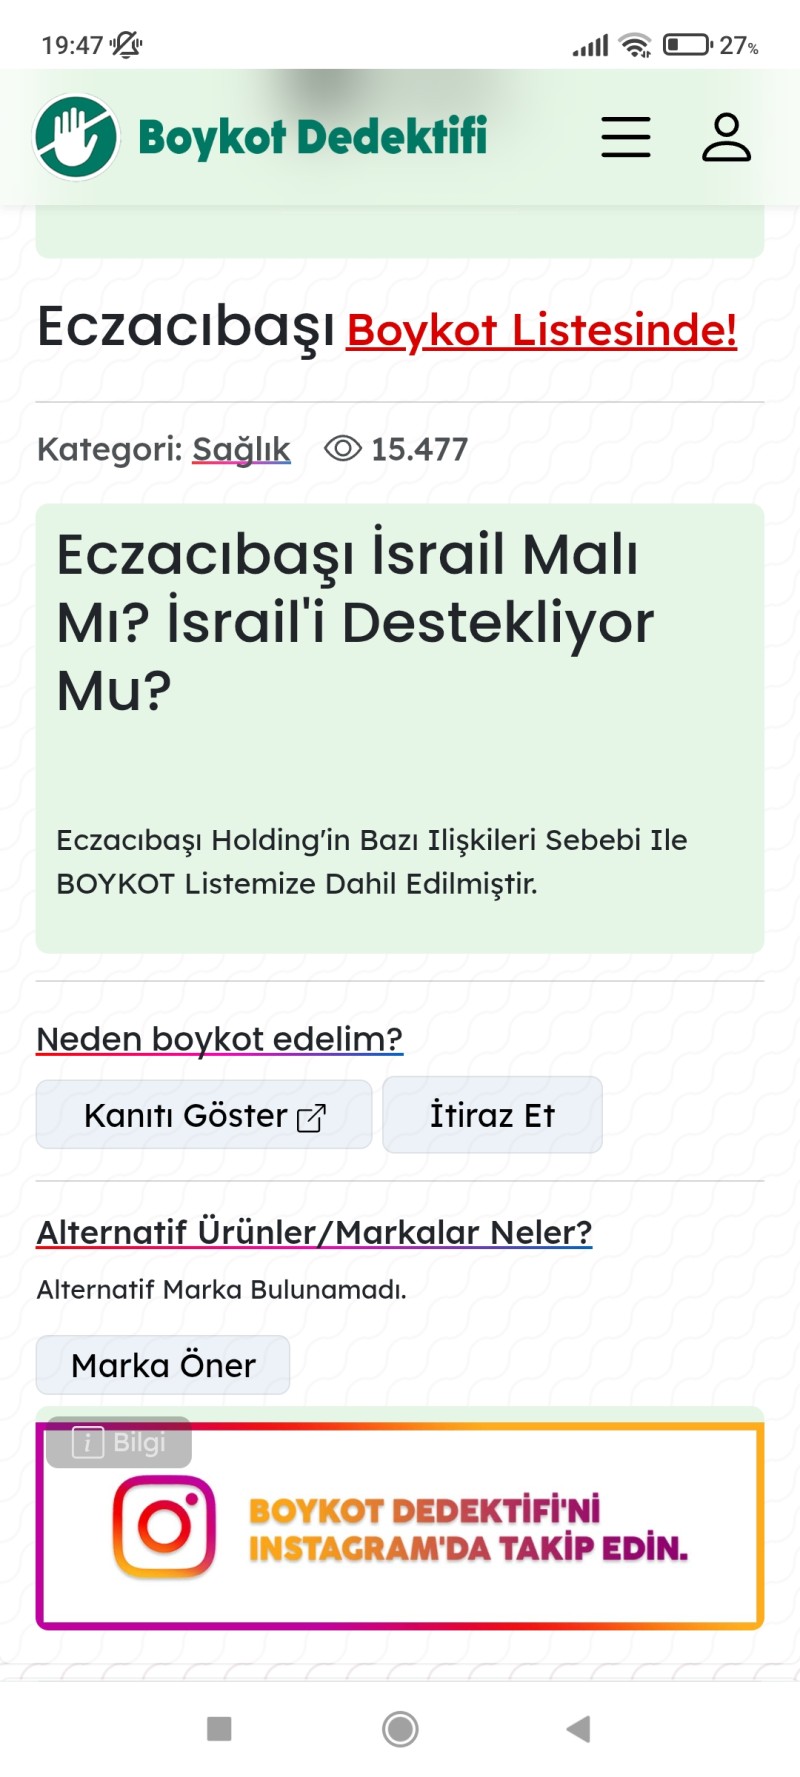This screenshot has width=800, height=1777.
Task: Tap the Instagram logo in the banner
Action: (164, 1527)
